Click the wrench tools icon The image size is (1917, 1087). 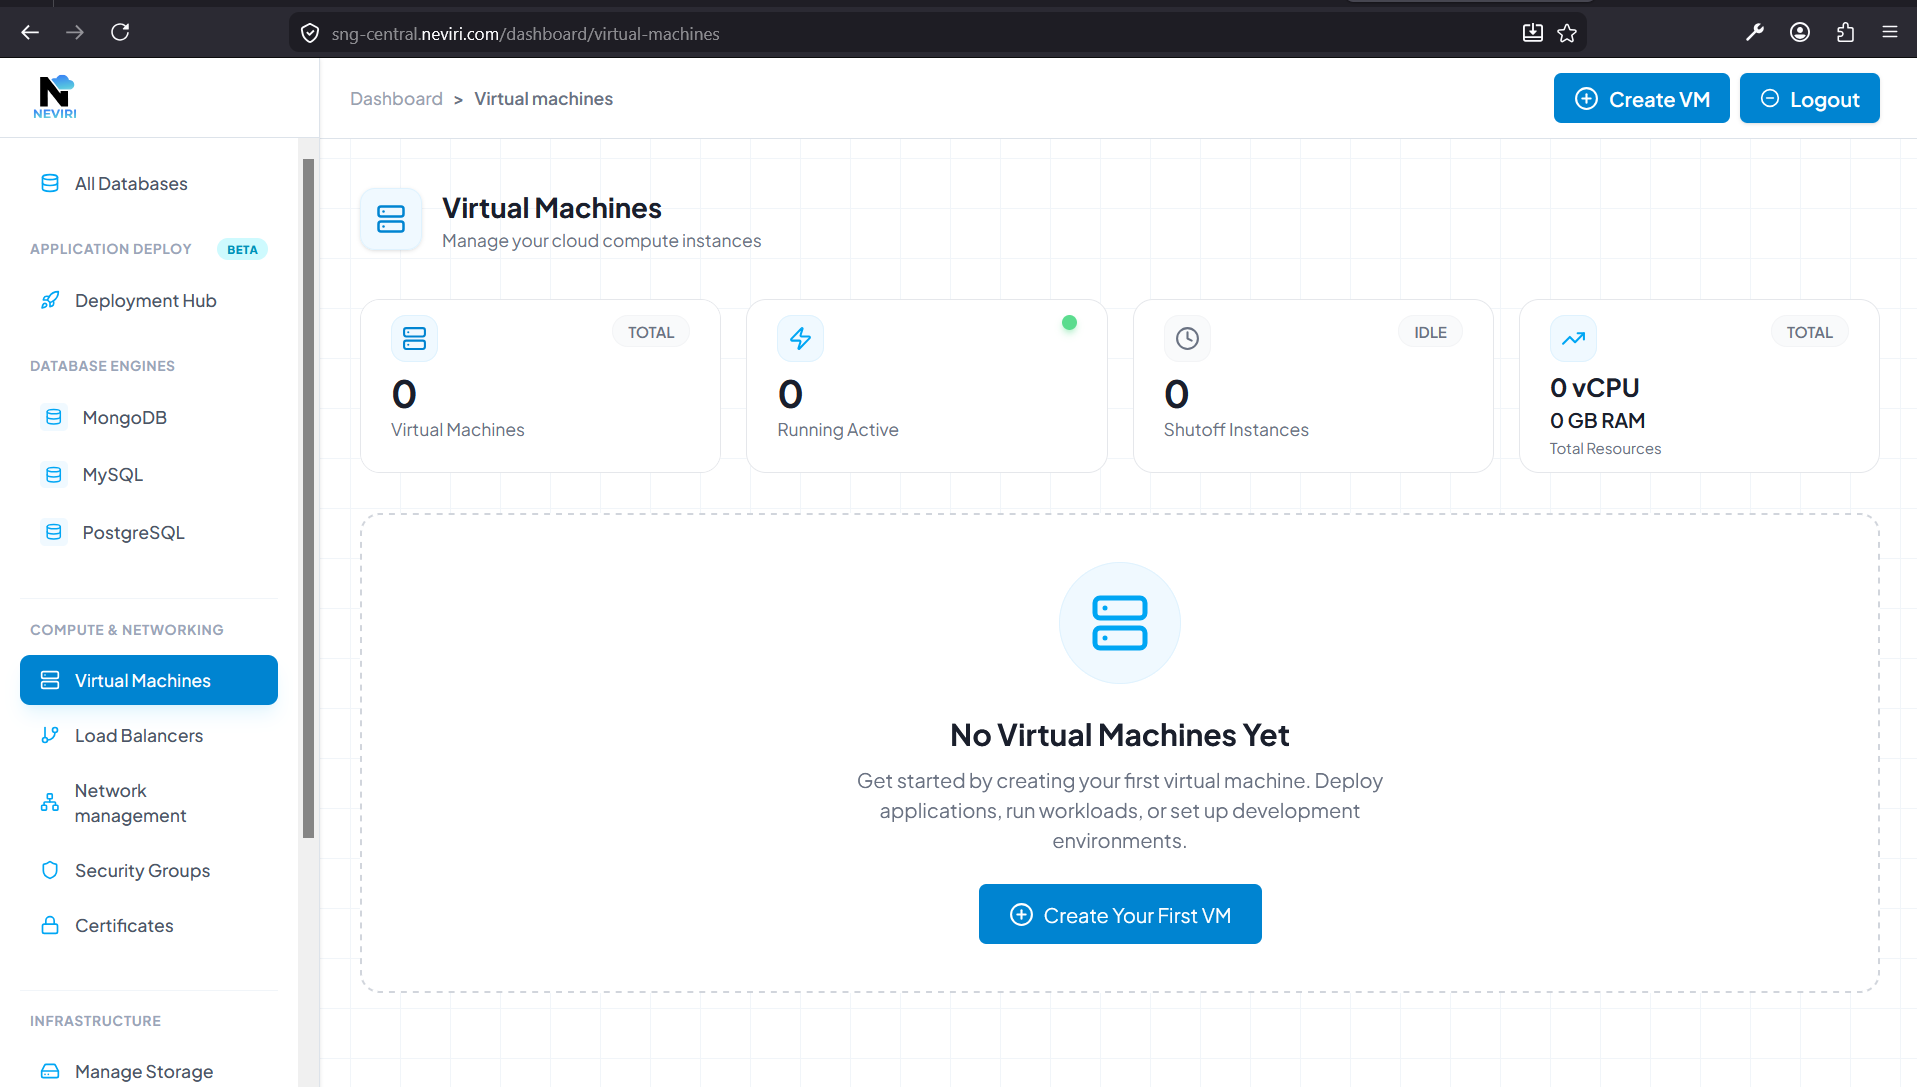[1755, 32]
